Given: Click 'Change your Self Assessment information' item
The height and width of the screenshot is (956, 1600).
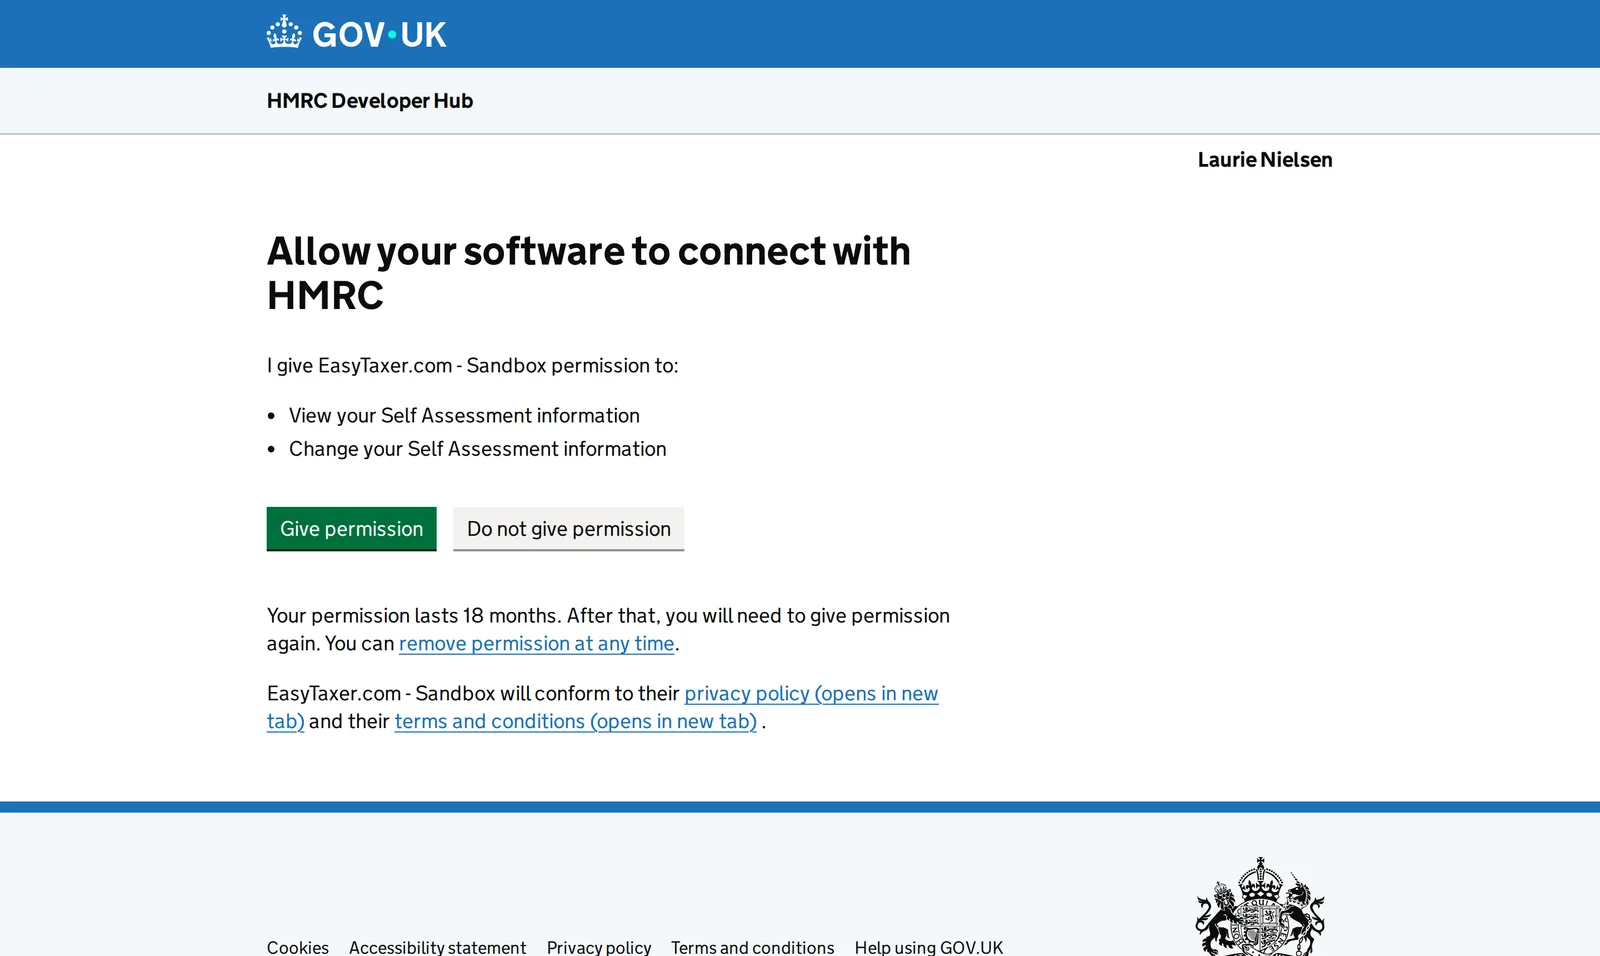Looking at the screenshot, I should pos(477,450).
